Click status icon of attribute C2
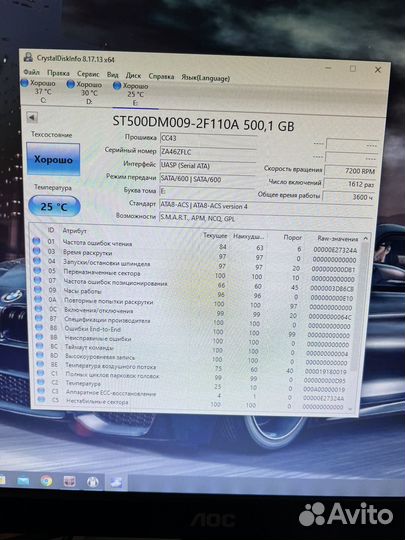The height and width of the screenshot is (540, 405). click(41, 382)
